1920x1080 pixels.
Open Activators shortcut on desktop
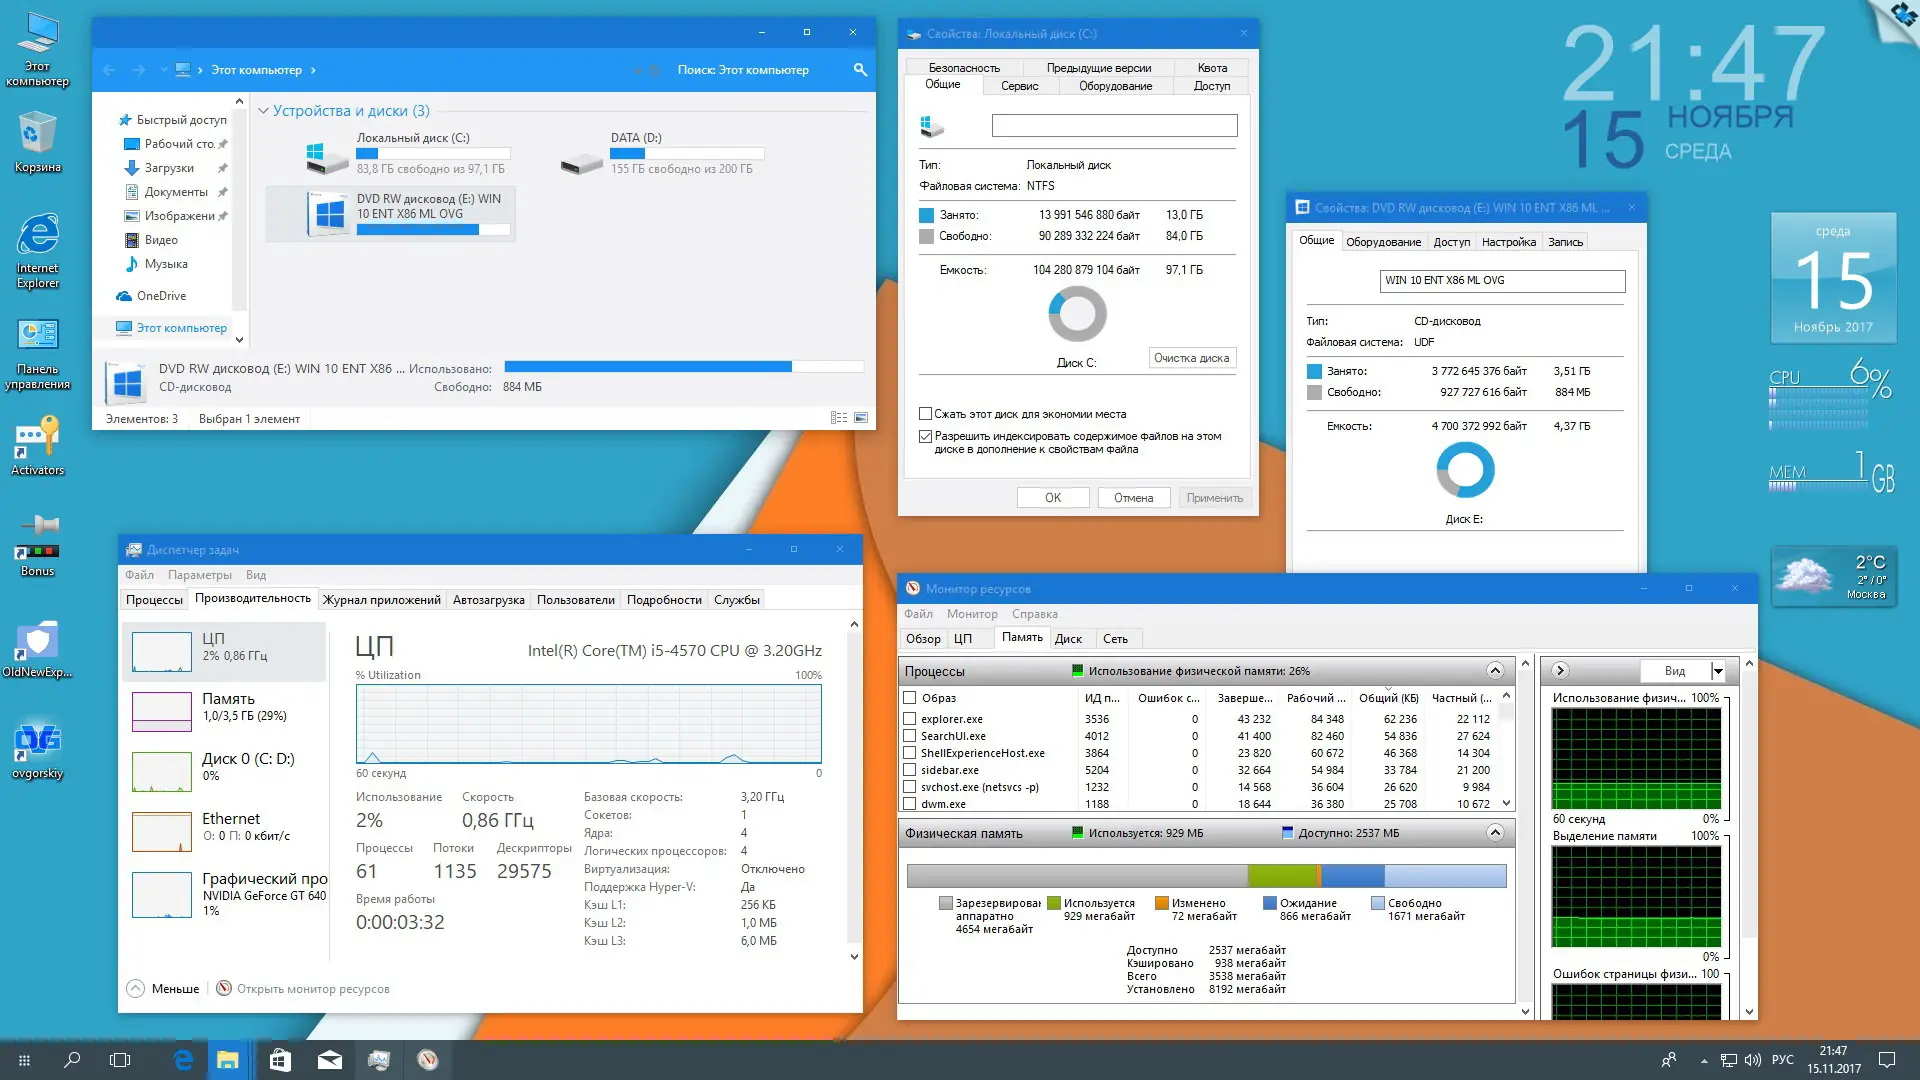[x=37, y=438]
